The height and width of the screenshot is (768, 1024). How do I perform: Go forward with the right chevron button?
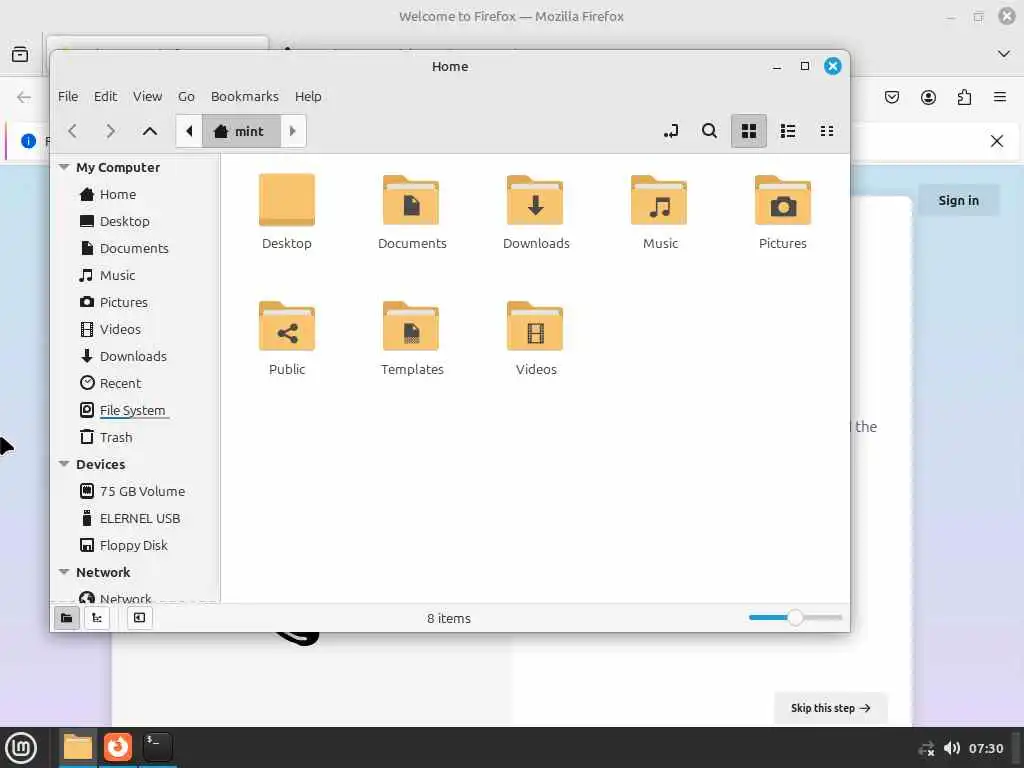pos(110,131)
